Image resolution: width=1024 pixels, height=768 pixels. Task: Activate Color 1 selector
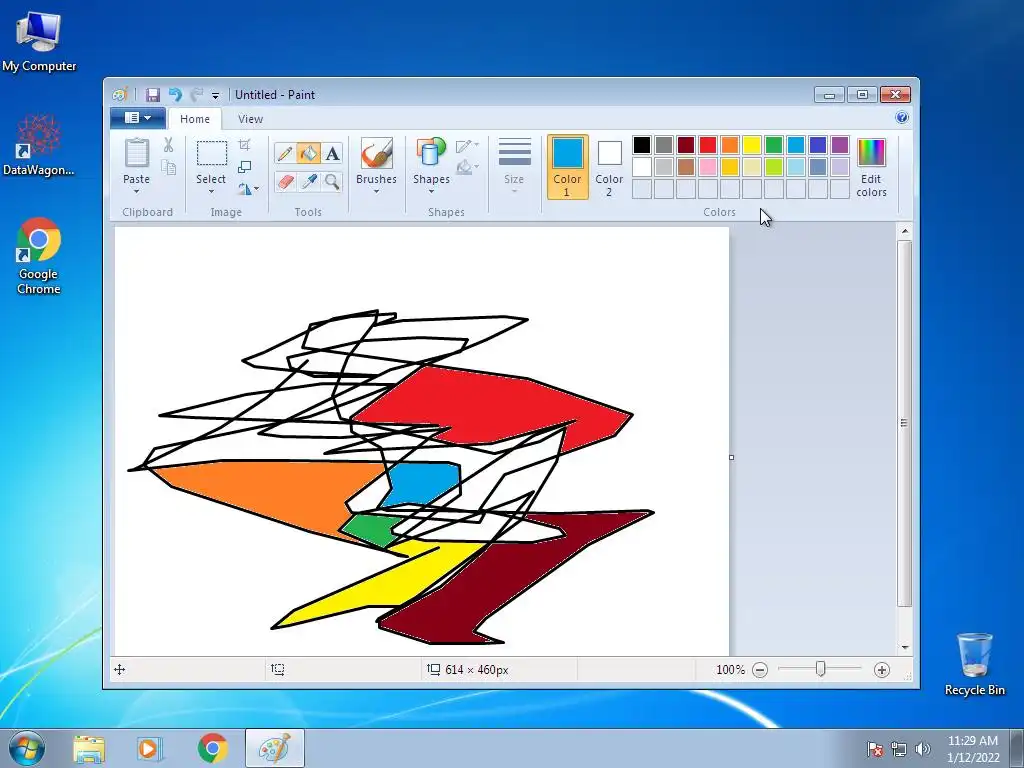(x=567, y=167)
